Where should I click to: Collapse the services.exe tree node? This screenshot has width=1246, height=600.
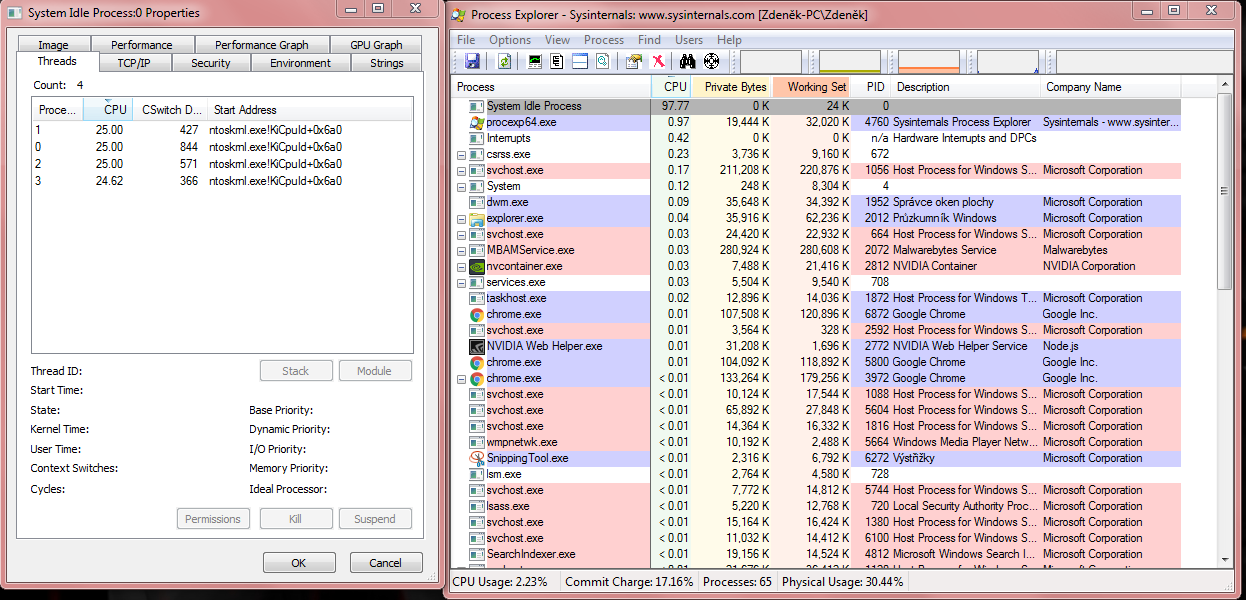(x=461, y=282)
